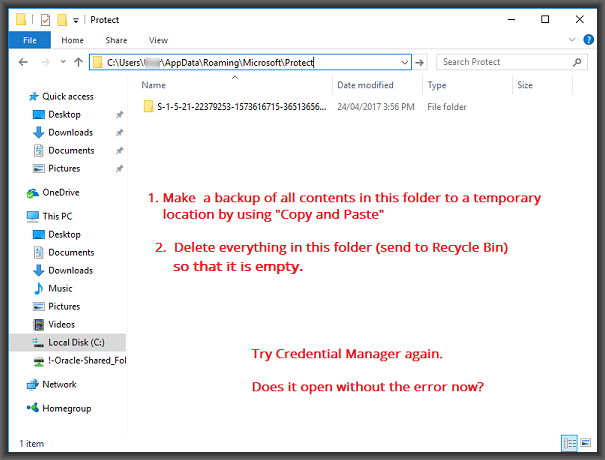
Task: Click the Up one level arrow
Action: [x=78, y=62]
